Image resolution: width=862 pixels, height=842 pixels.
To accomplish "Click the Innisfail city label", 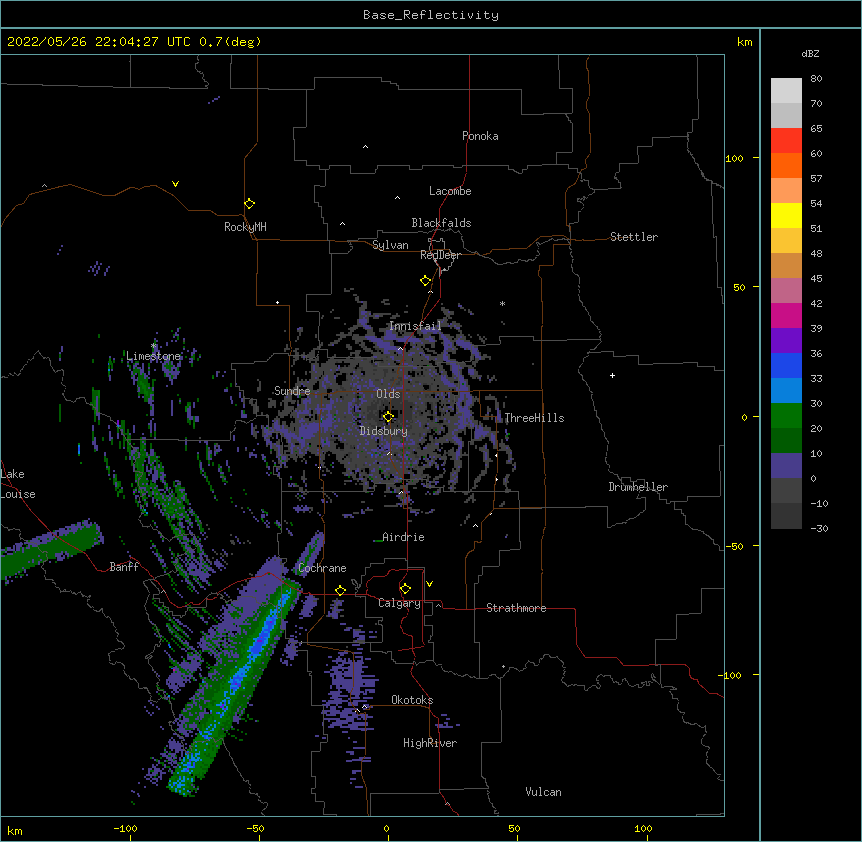I will coord(415,326).
